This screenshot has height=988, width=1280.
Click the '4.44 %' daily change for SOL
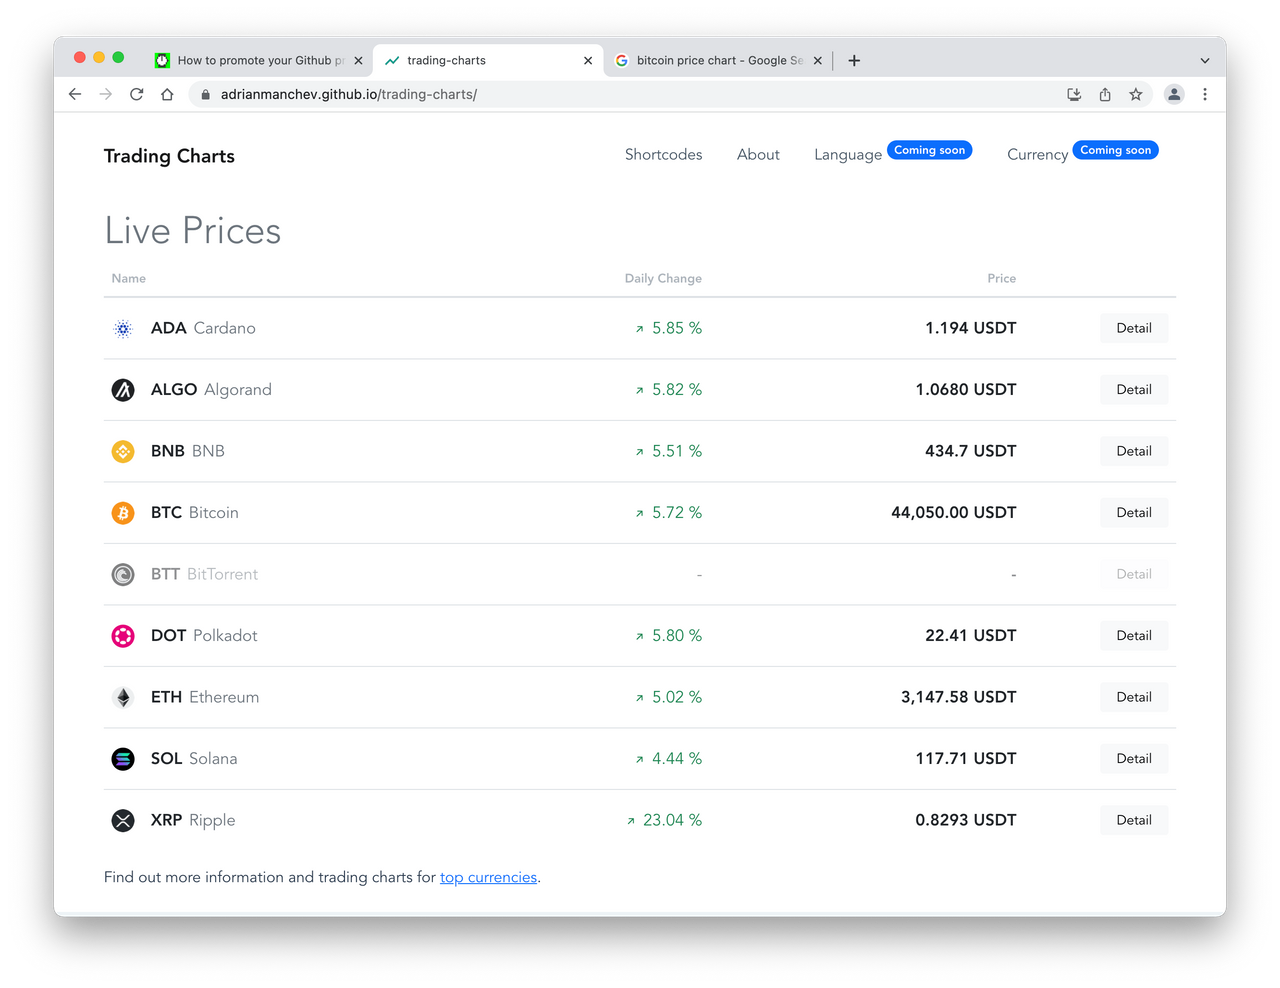tap(677, 759)
